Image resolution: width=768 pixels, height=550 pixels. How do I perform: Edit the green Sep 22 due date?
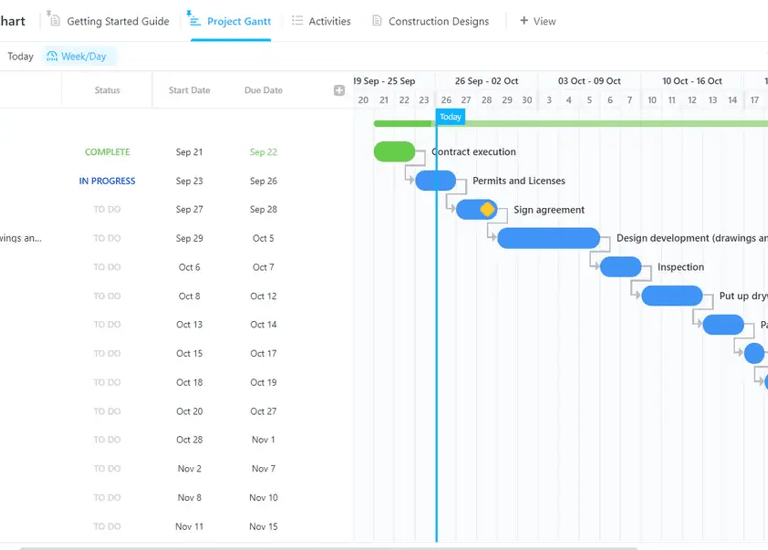(x=264, y=152)
